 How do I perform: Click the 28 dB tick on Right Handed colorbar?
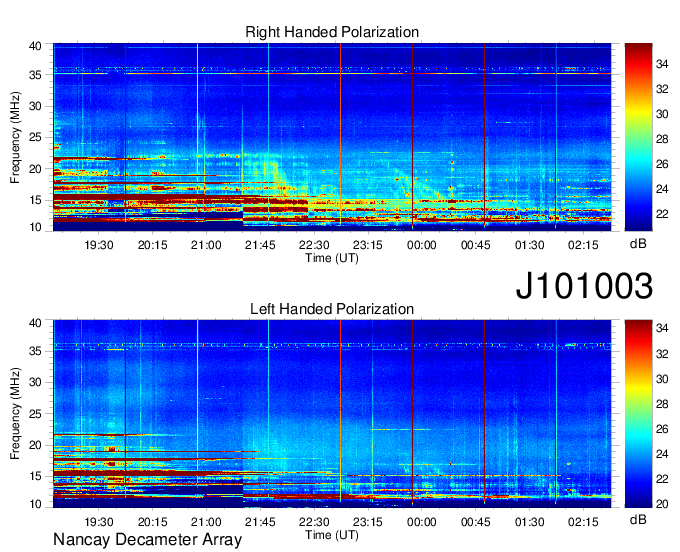coord(662,139)
